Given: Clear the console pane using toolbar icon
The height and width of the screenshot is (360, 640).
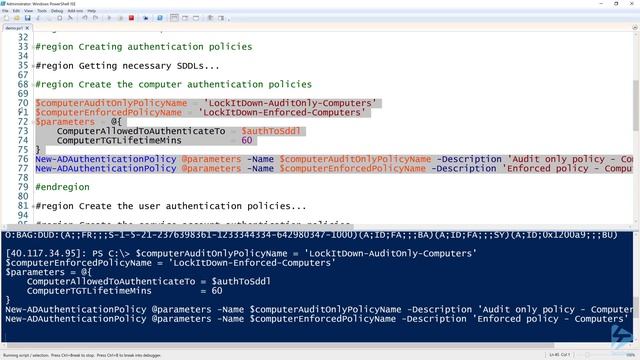Looking at the screenshot, I should (x=70, y=18).
